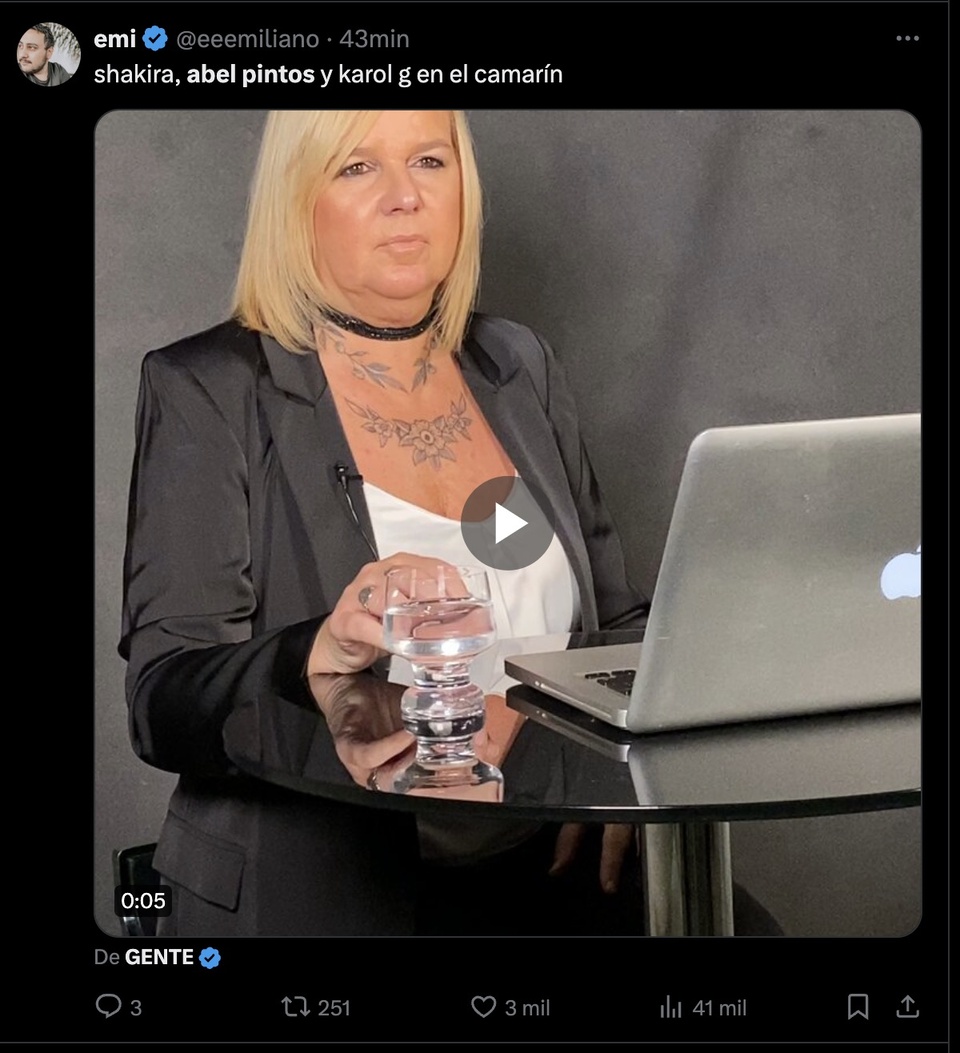Bookmark this post
The height and width of the screenshot is (1053, 960).
[858, 1007]
